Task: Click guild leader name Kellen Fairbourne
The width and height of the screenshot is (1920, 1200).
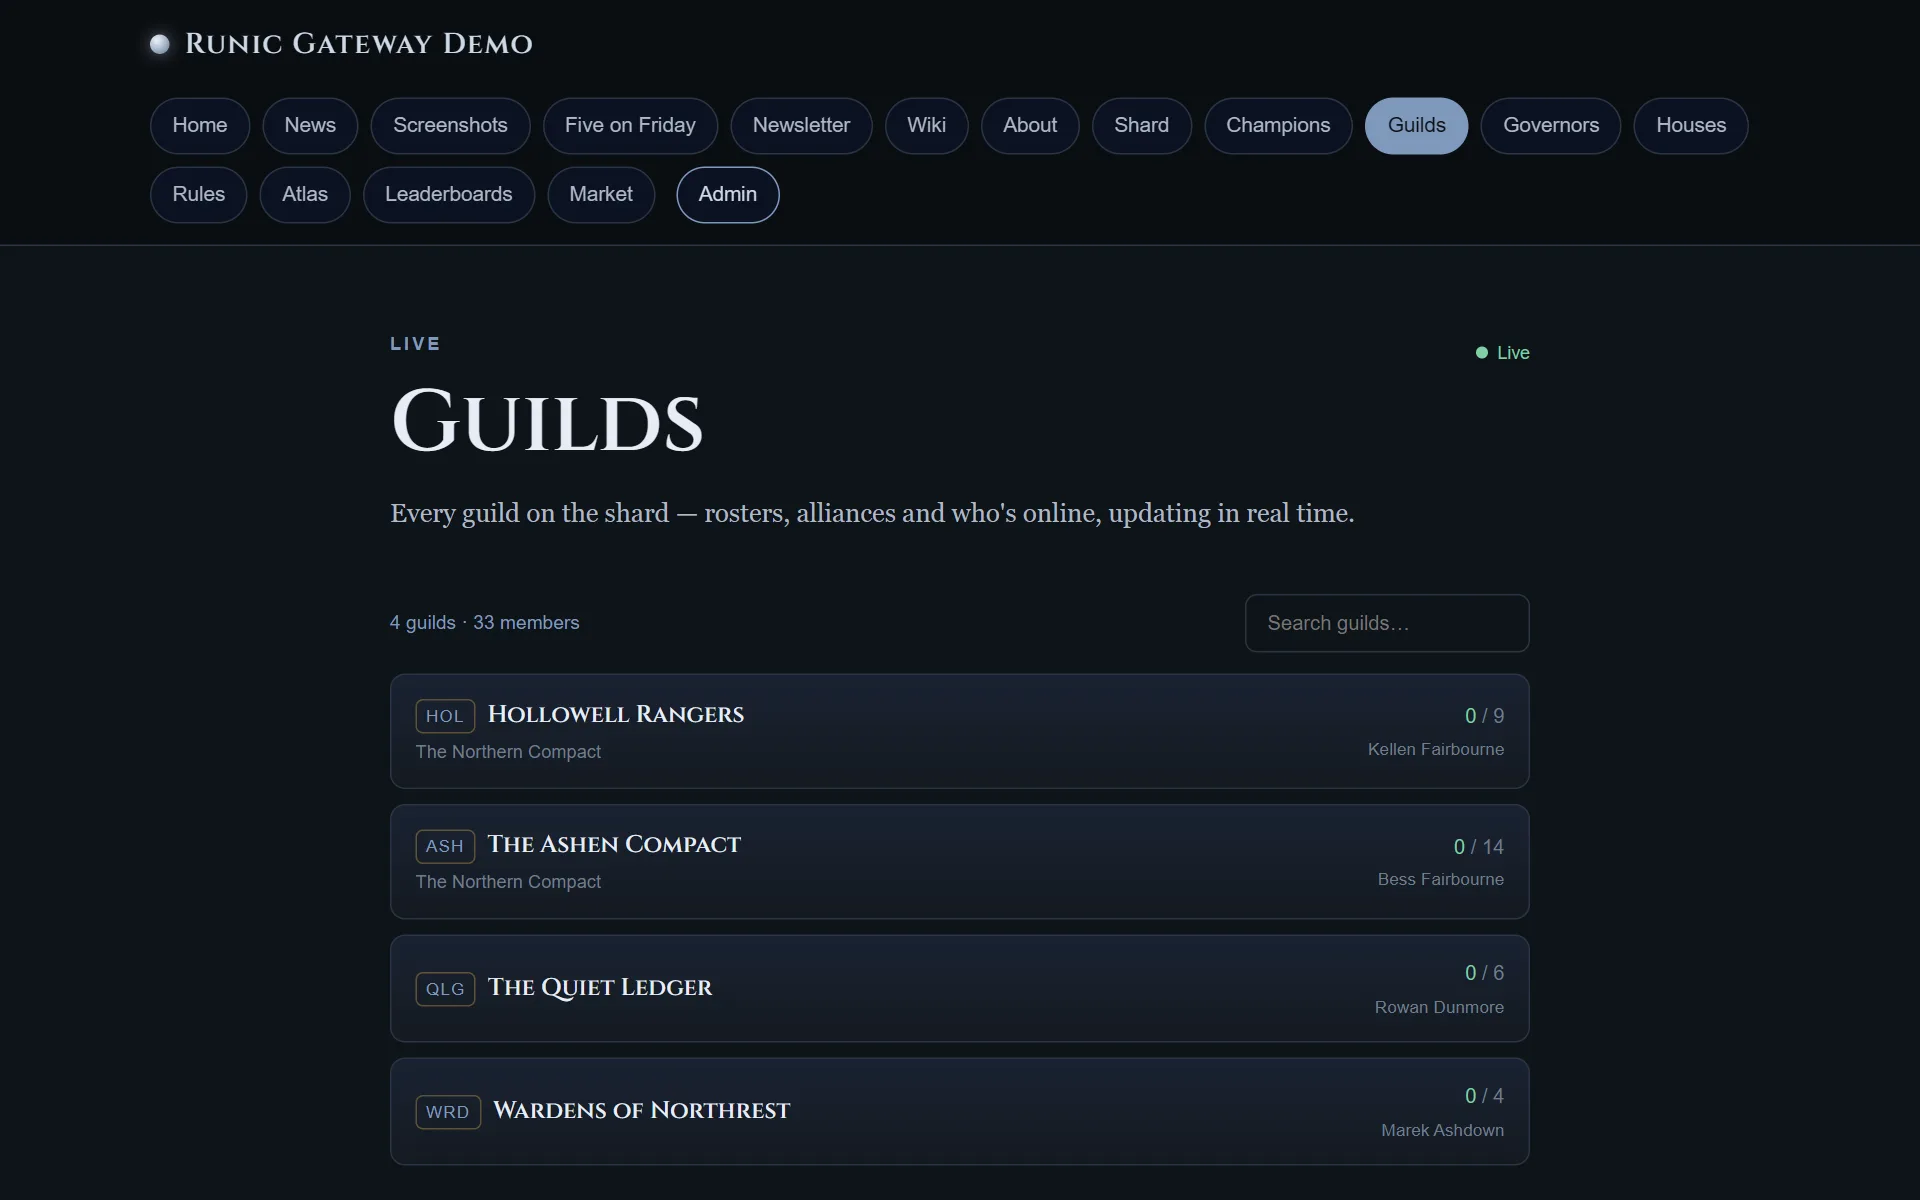Action: click(1435, 750)
